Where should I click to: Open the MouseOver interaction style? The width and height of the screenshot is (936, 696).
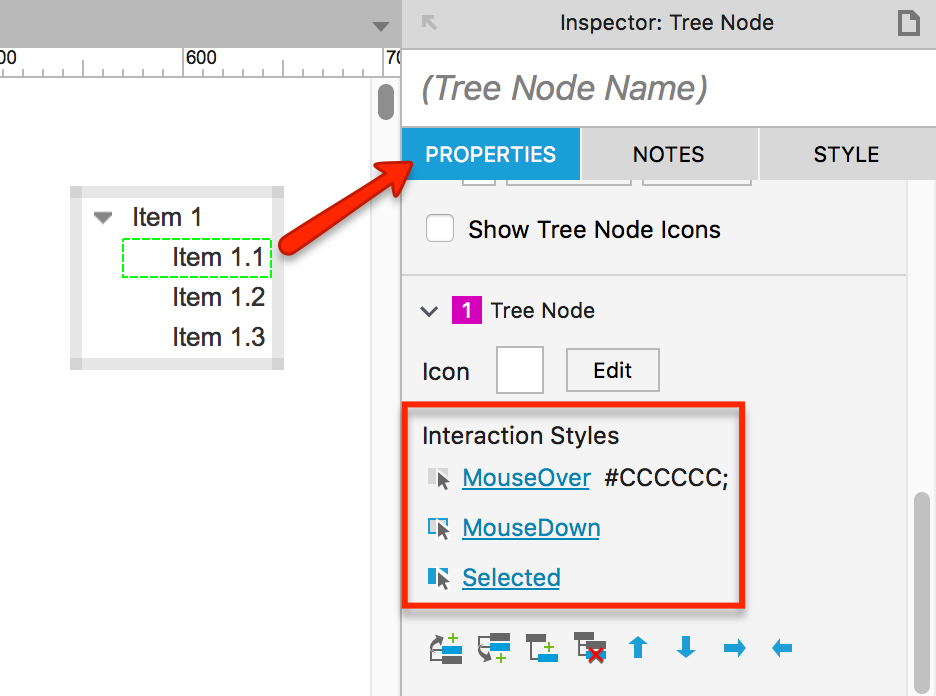(x=526, y=478)
